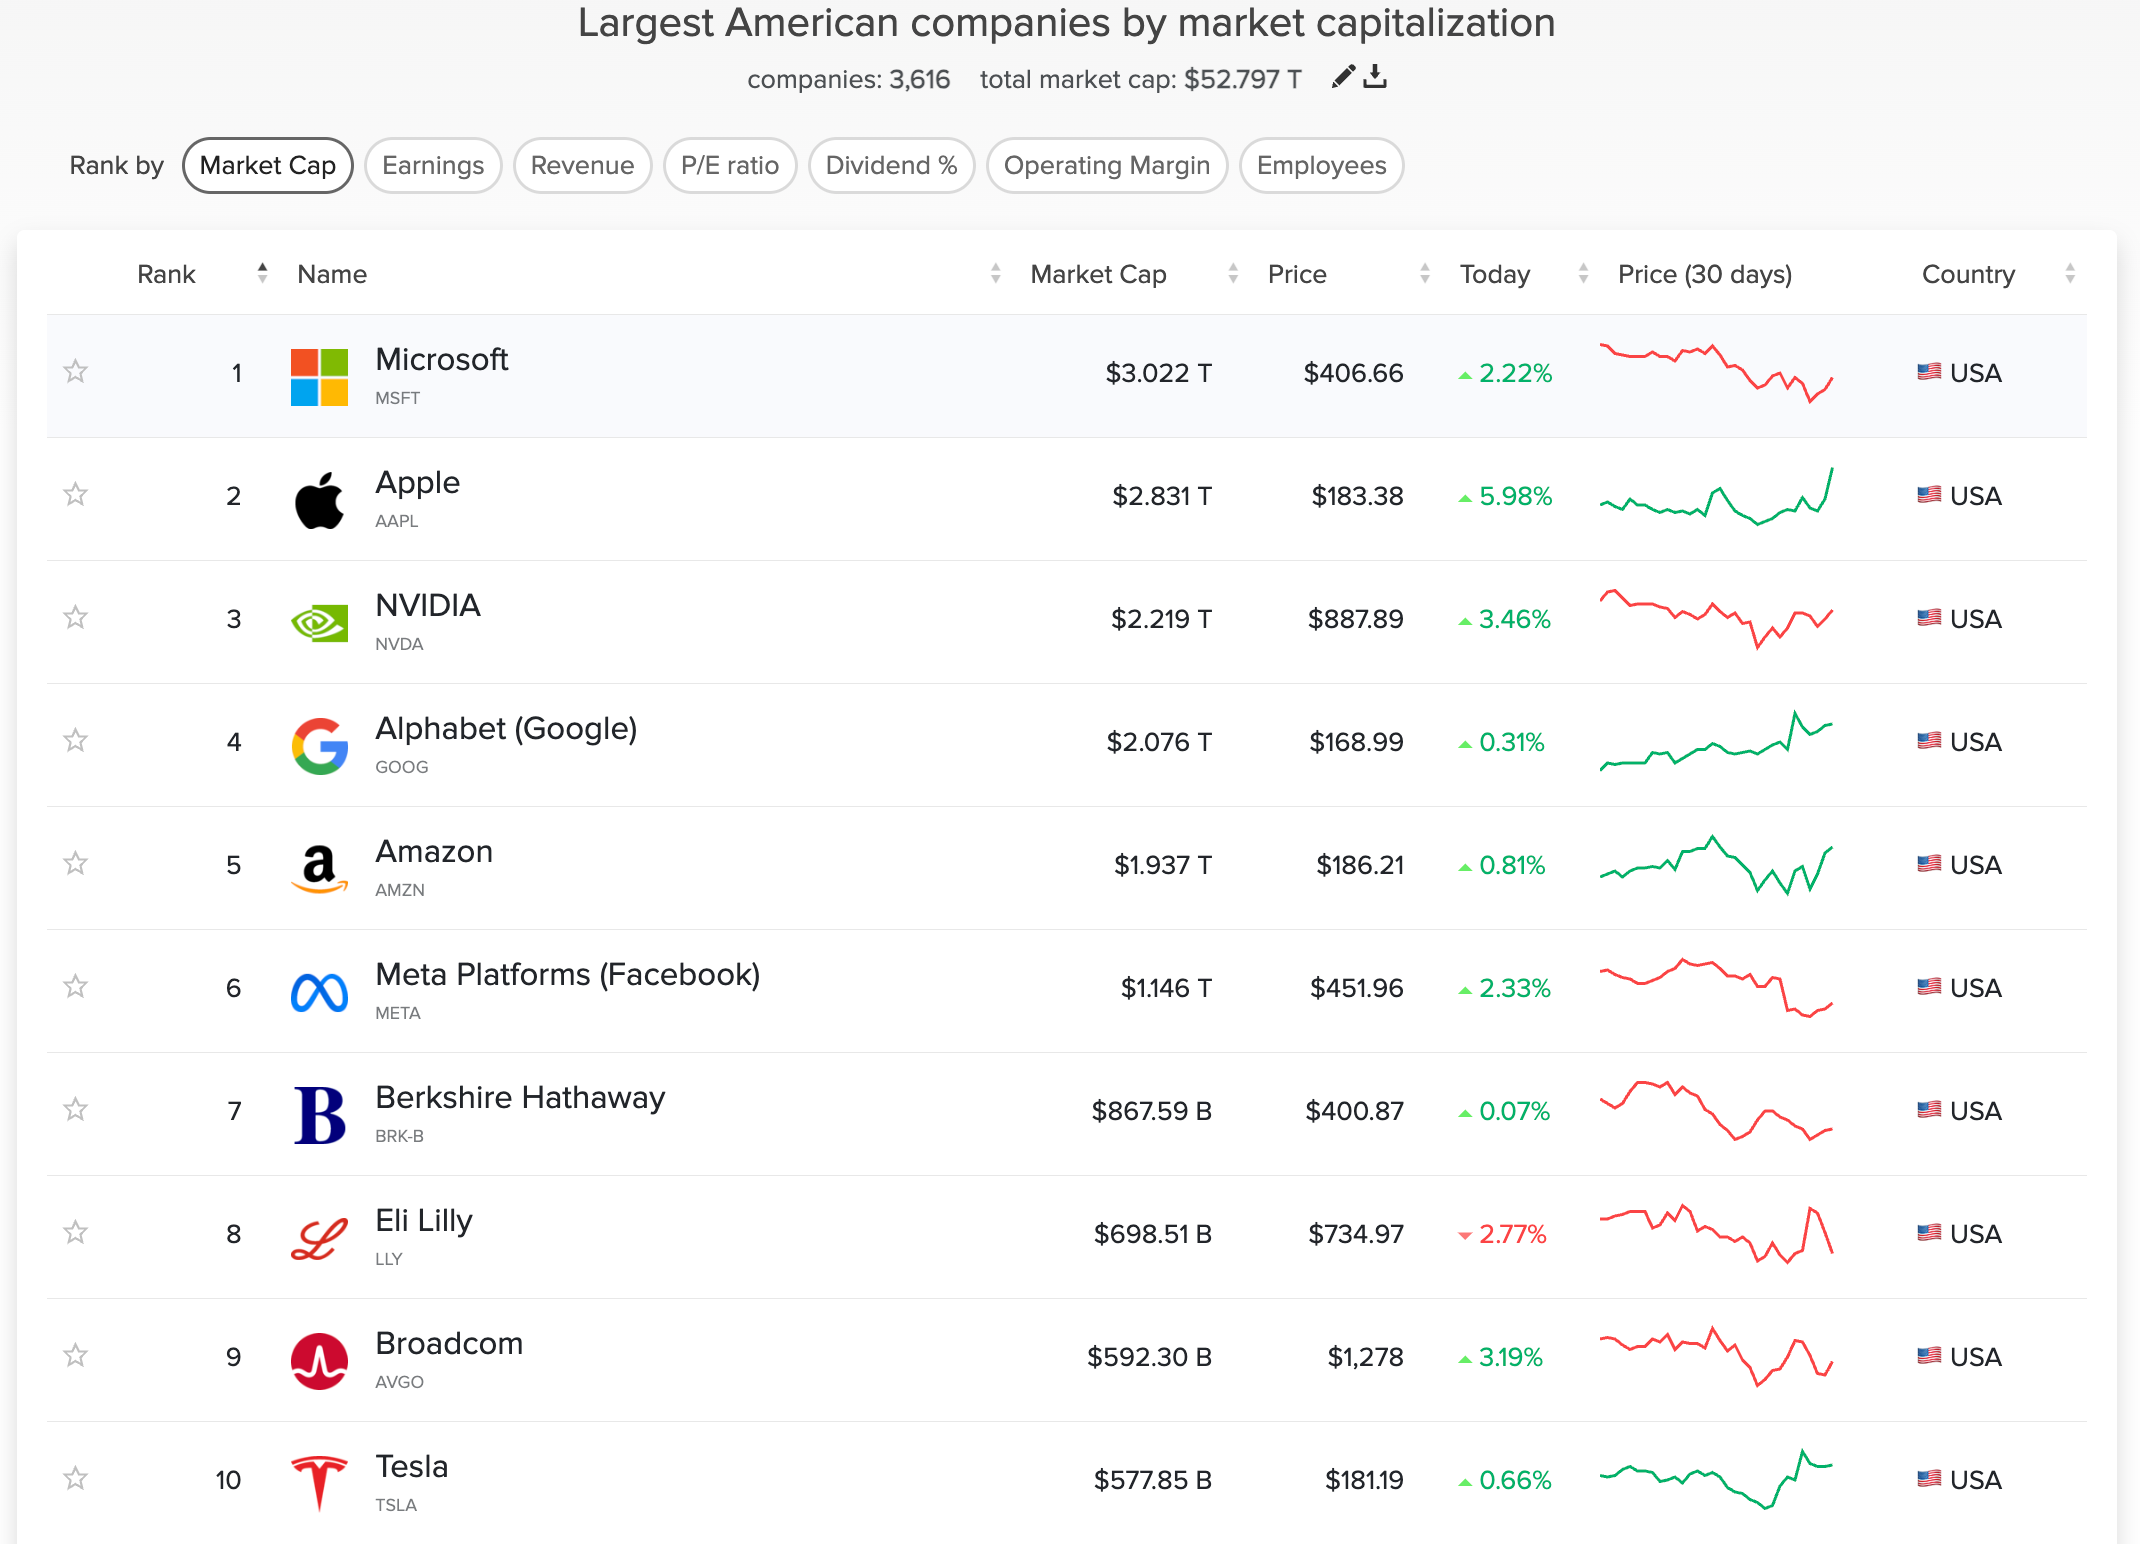Click the Meta infinity logo

tap(319, 992)
